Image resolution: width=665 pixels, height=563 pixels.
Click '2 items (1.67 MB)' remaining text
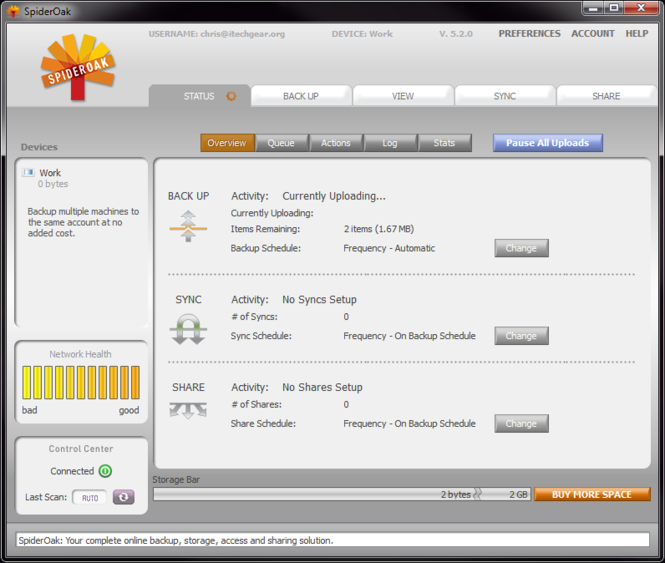(x=379, y=229)
